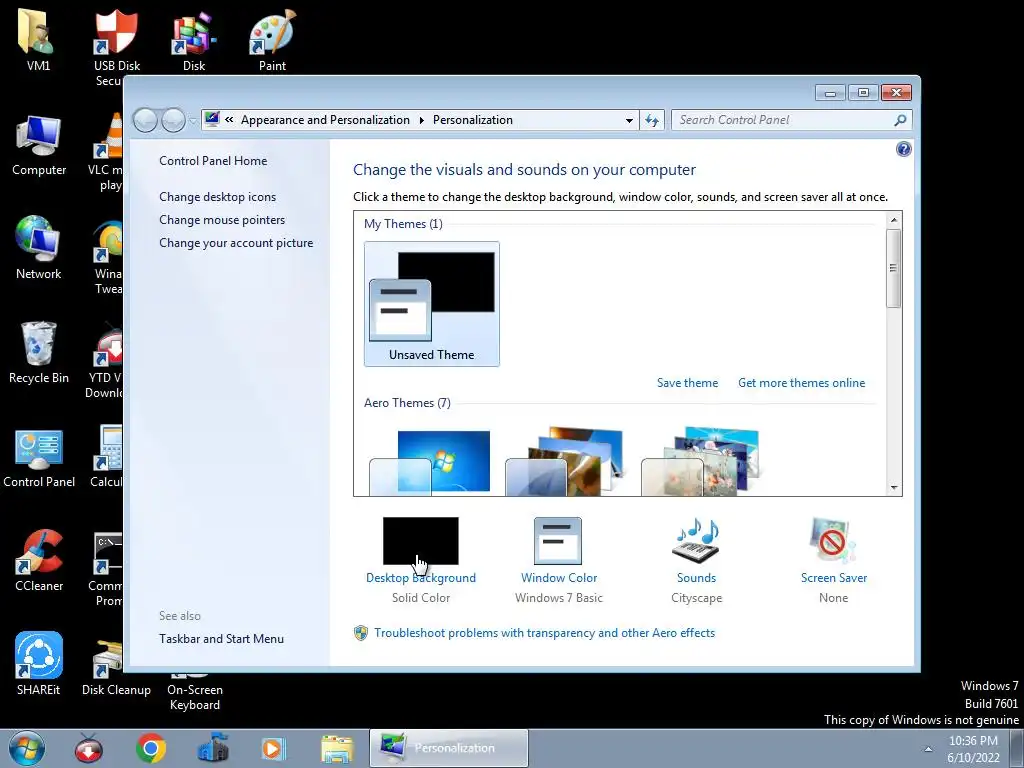Screen dimensions: 1024x768
Task: Open the Sounds Cityscape icon
Action: (x=696, y=541)
